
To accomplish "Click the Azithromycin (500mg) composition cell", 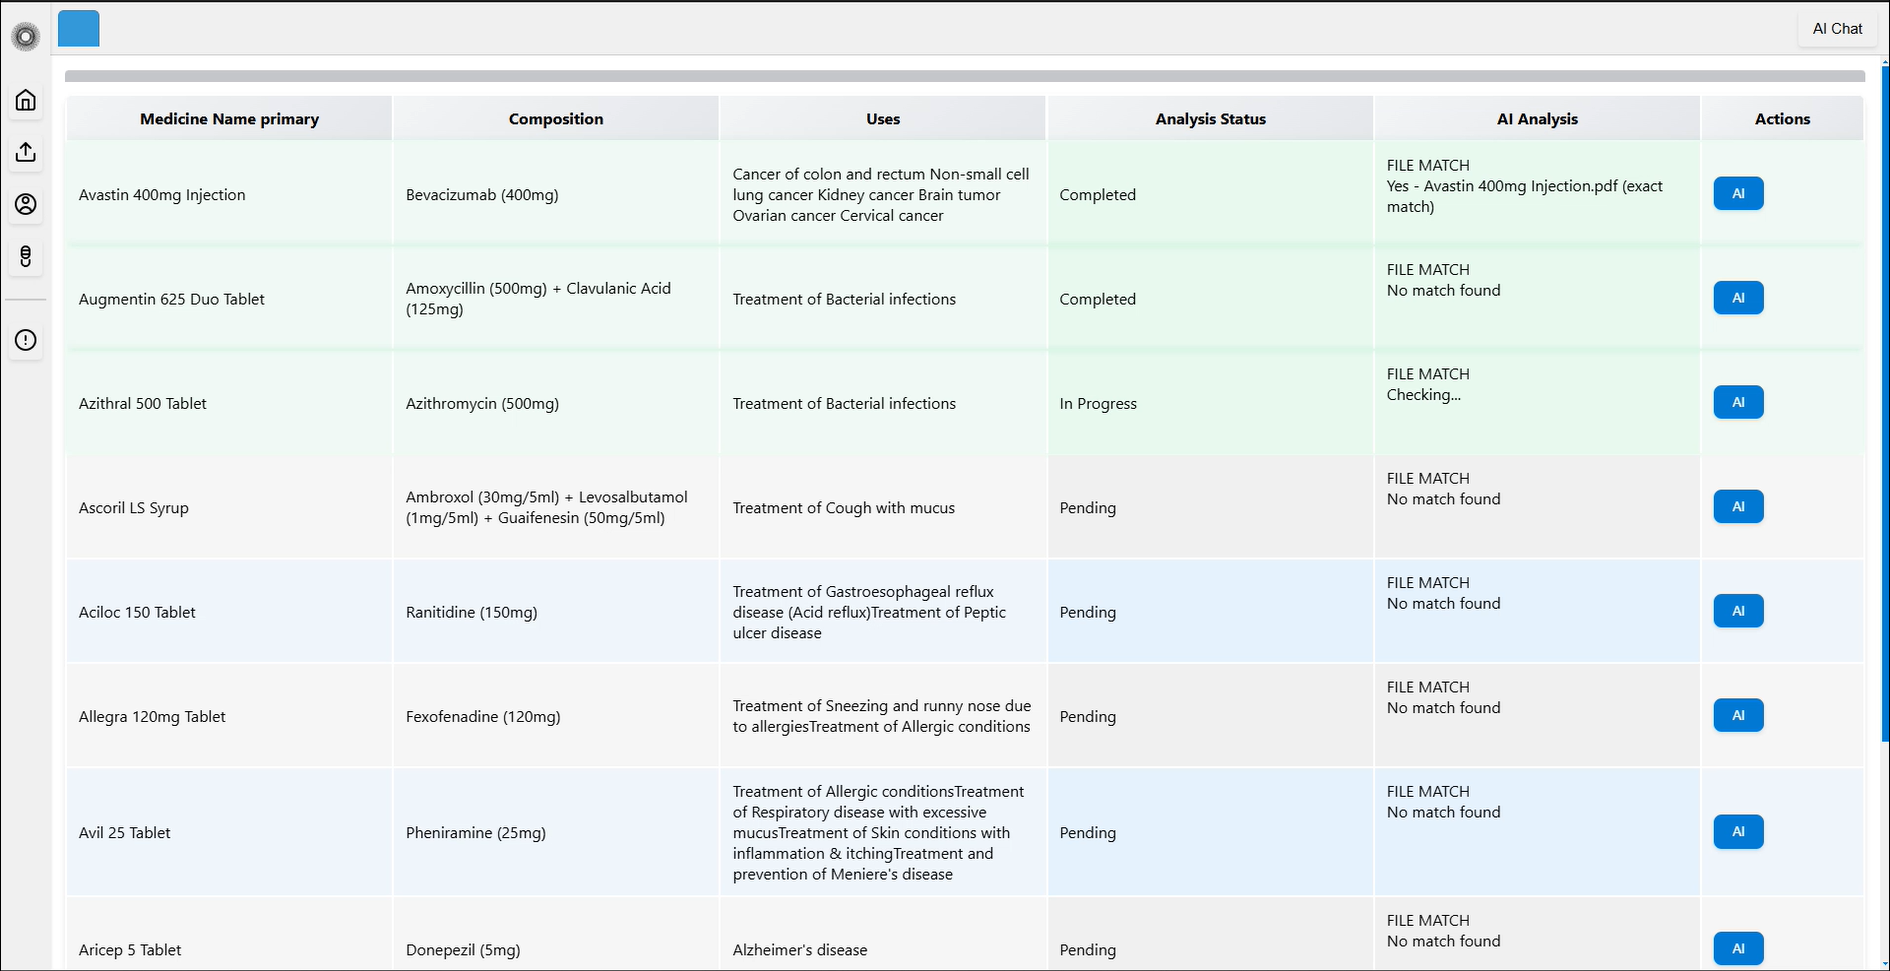I will pos(556,404).
